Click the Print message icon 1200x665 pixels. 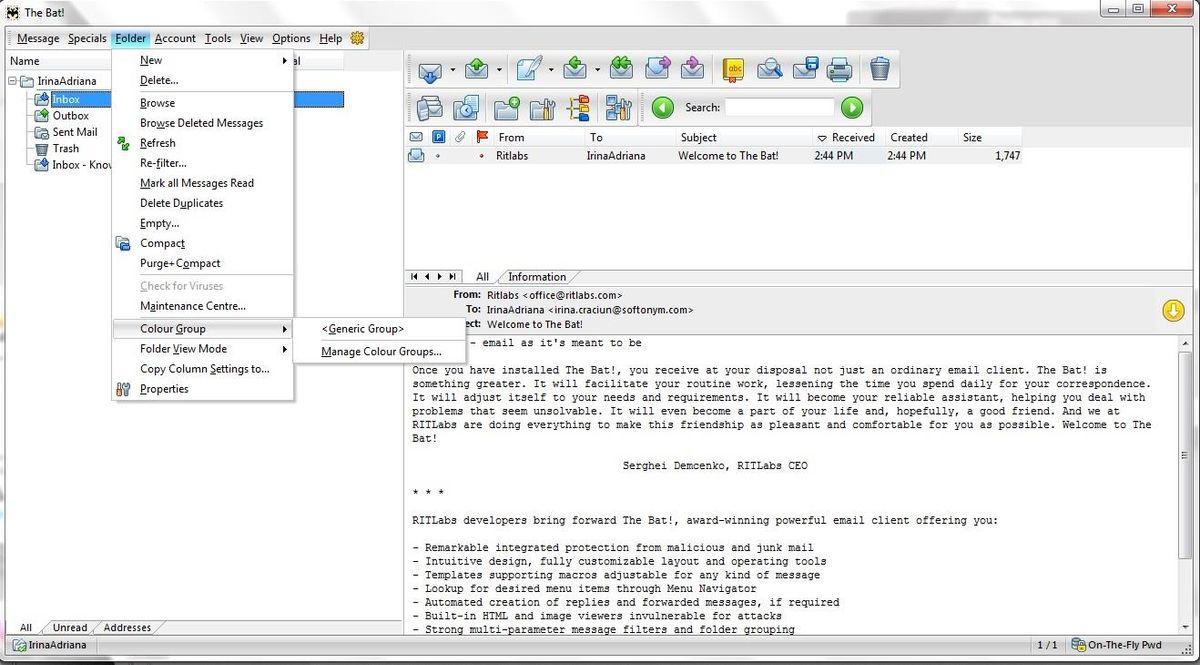coord(839,69)
